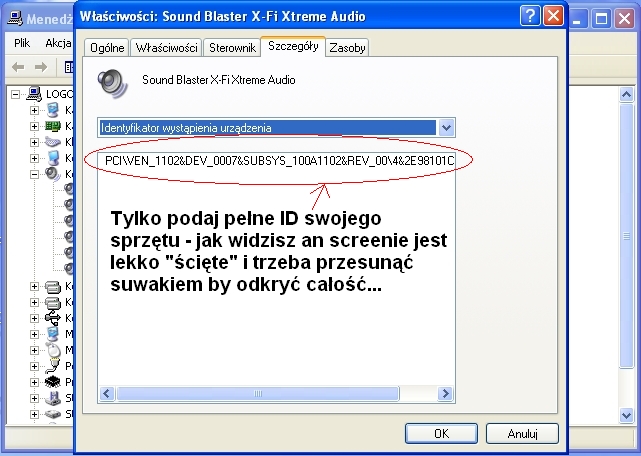Click the speaker icon in the properties dialog
The image size is (641, 456).
112,83
